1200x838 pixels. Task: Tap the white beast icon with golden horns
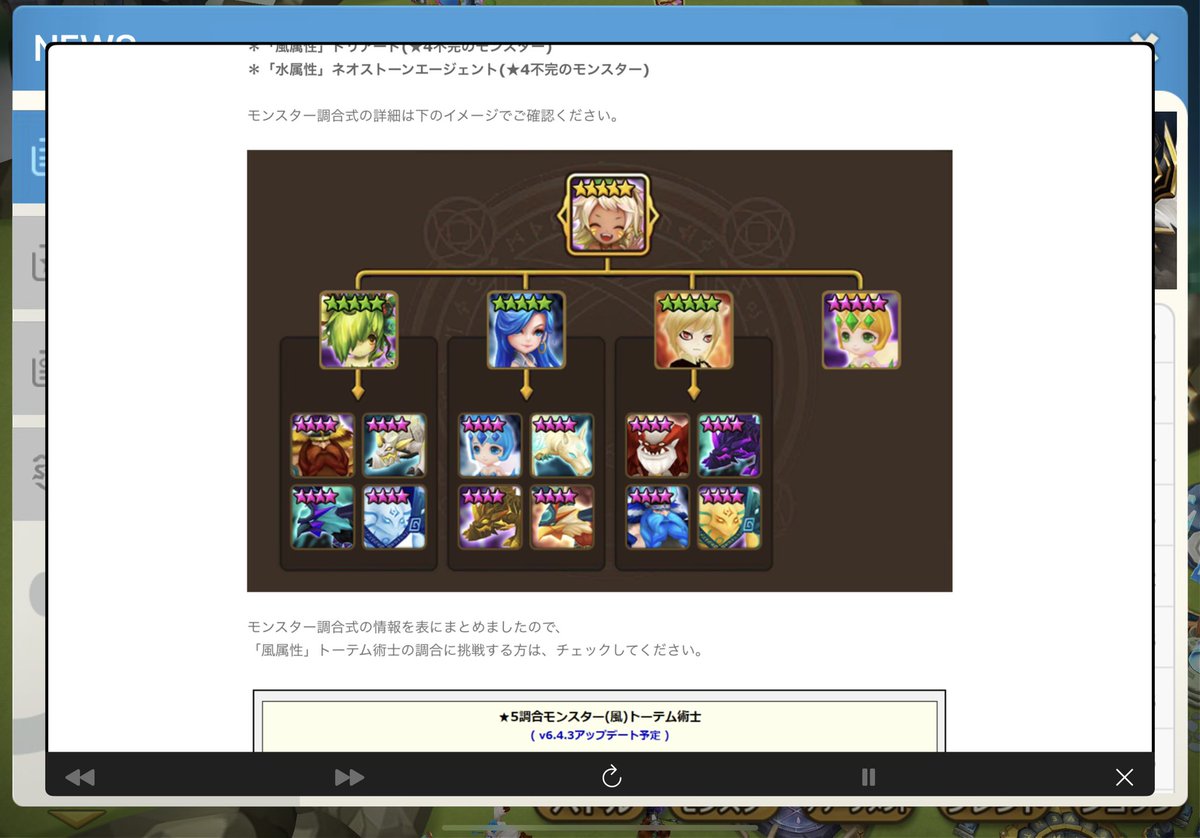pyautogui.click(x=394, y=445)
